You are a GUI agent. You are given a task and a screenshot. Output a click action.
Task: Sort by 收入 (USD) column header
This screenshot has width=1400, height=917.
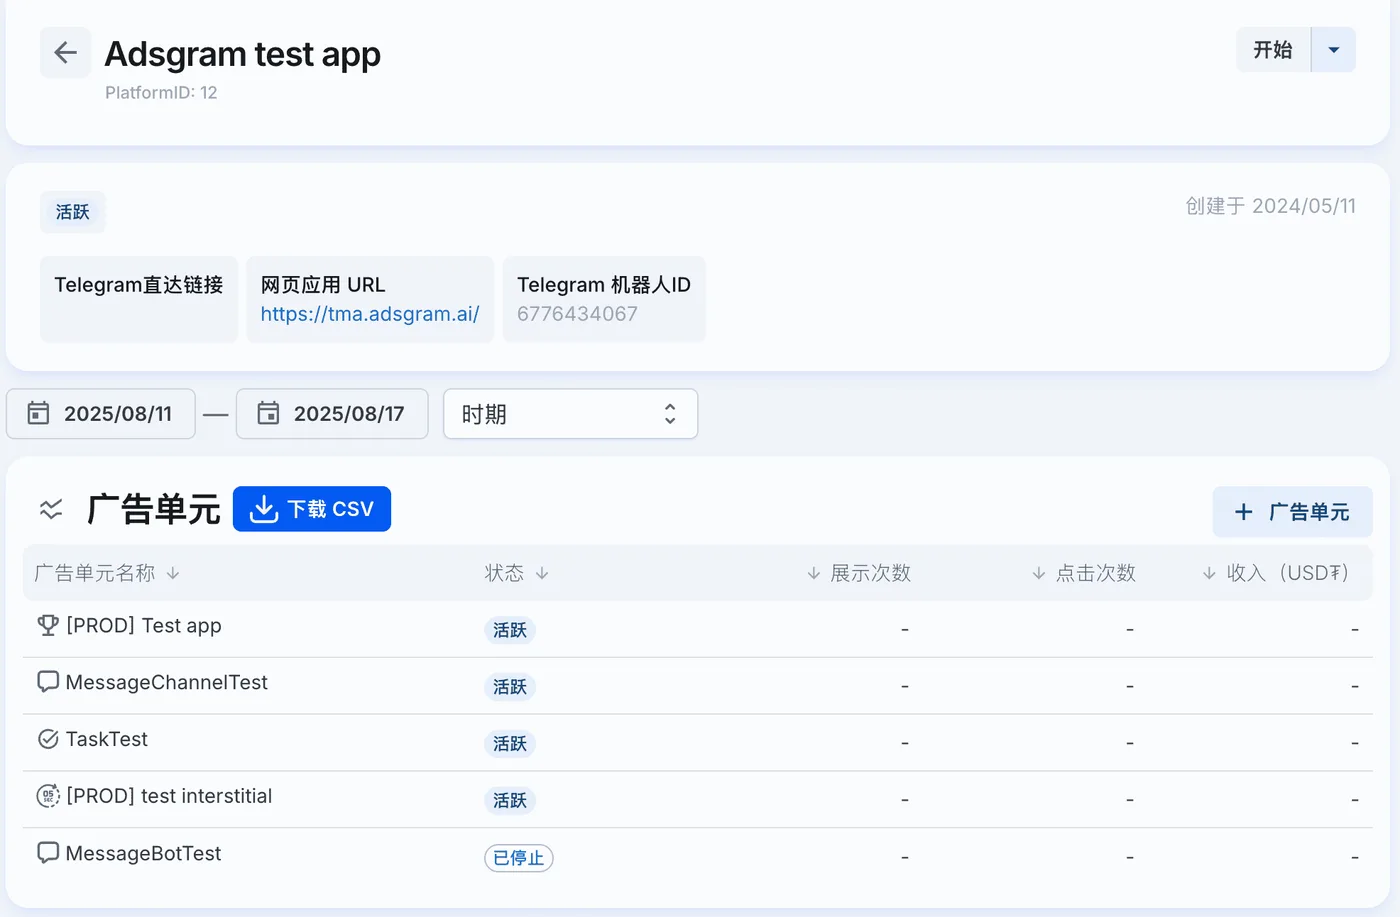point(1276,573)
